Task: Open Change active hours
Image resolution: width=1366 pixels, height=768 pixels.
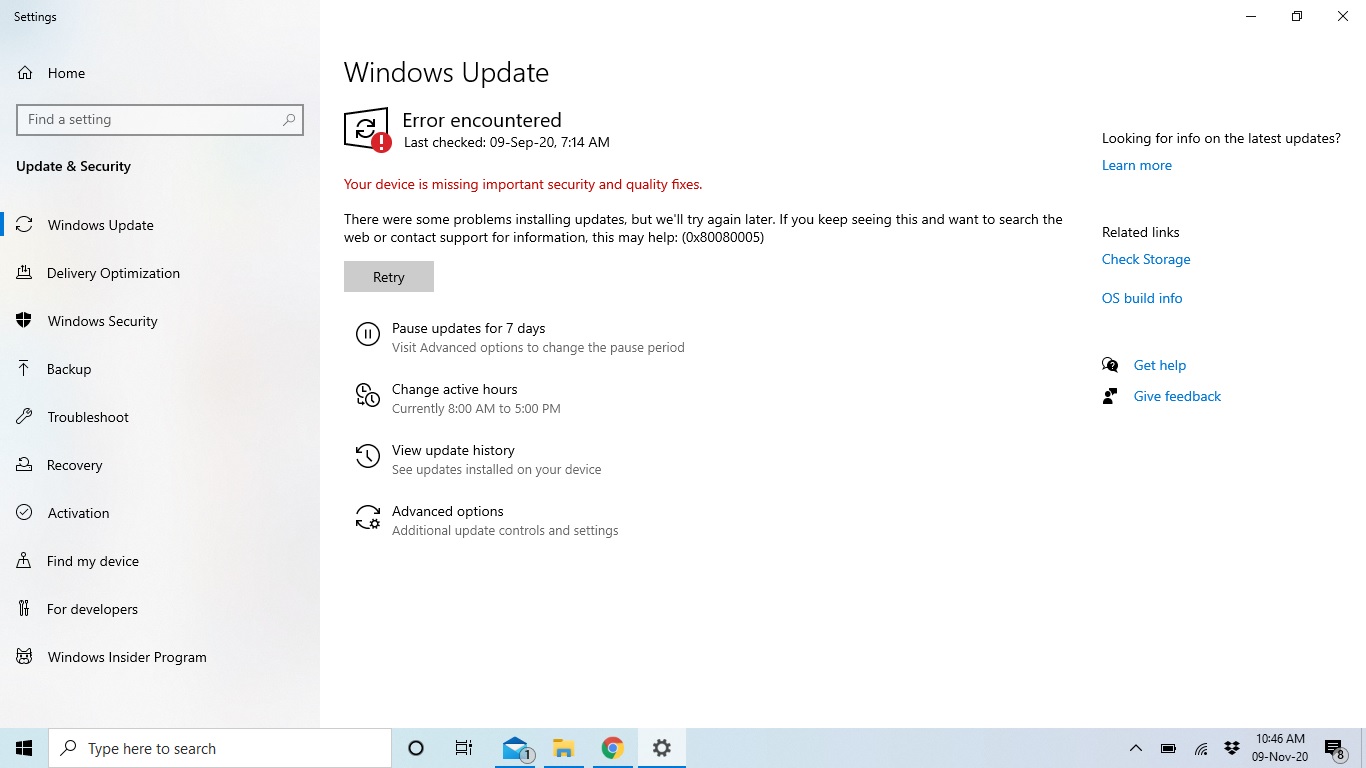Action: tap(455, 389)
